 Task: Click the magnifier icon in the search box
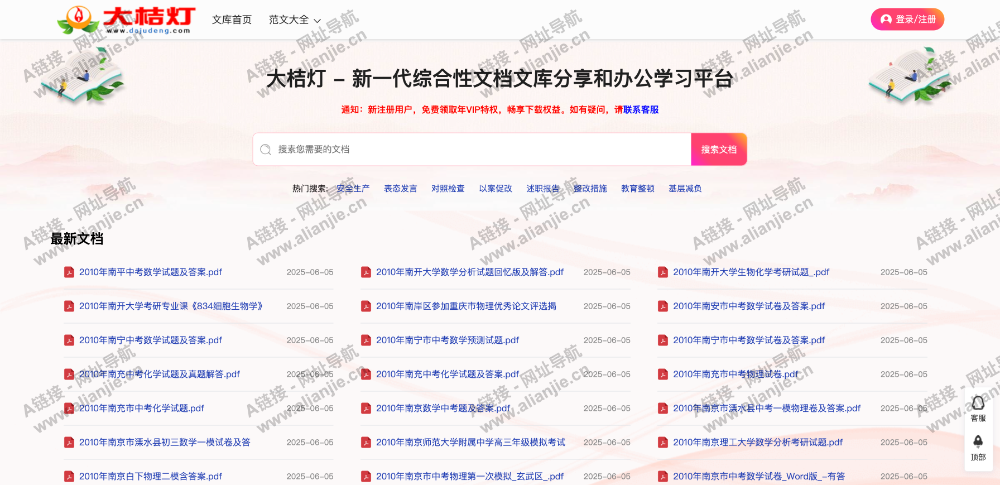(265, 149)
